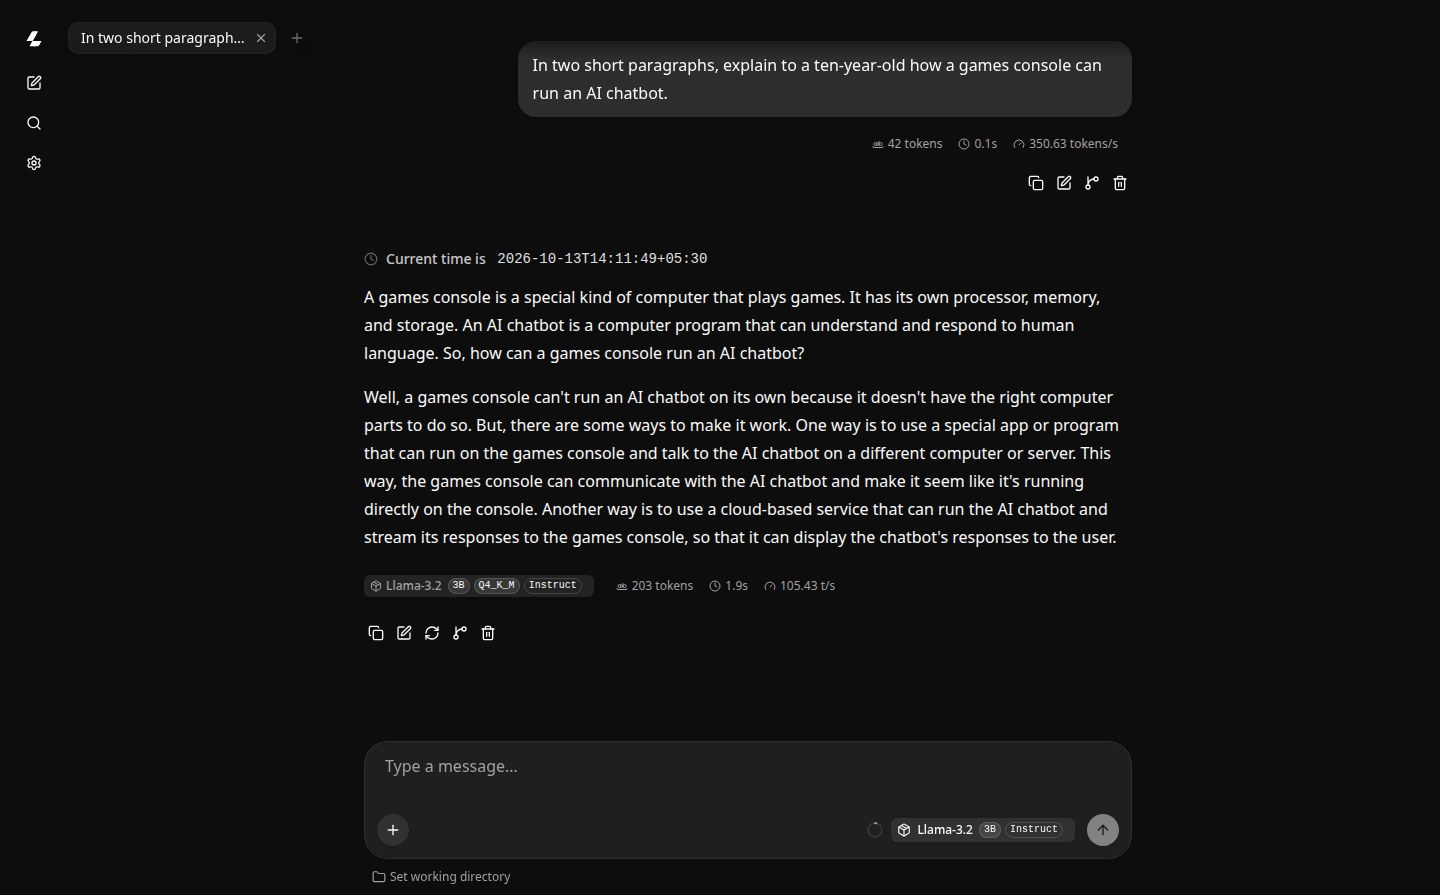Delete the assistant's response
The height and width of the screenshot is (895, 1440).
click(488, 633)
